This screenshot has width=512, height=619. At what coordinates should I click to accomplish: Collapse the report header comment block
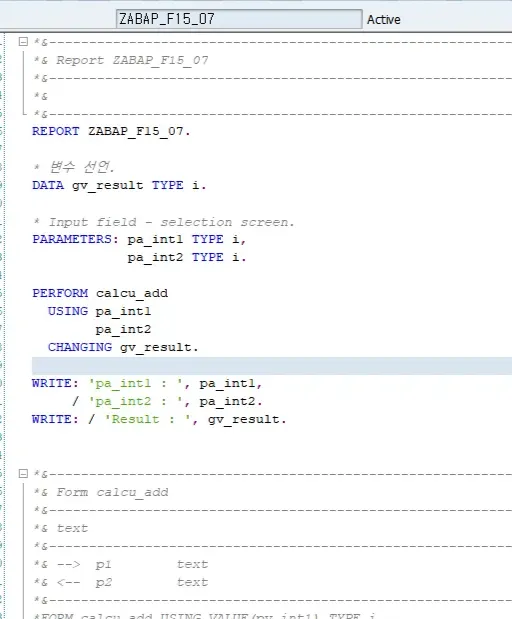[x=23, y=41]
